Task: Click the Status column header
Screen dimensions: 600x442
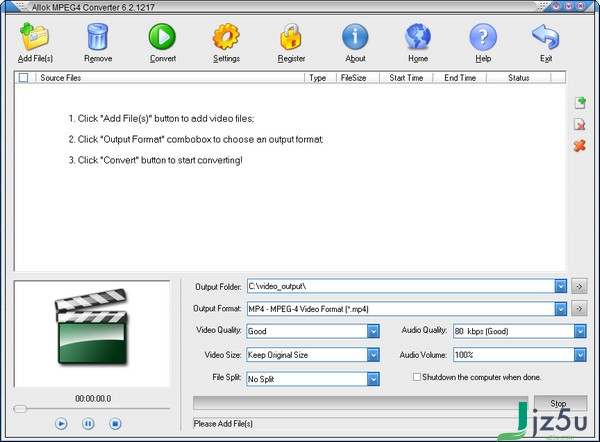Action: (x=519, y=78)
